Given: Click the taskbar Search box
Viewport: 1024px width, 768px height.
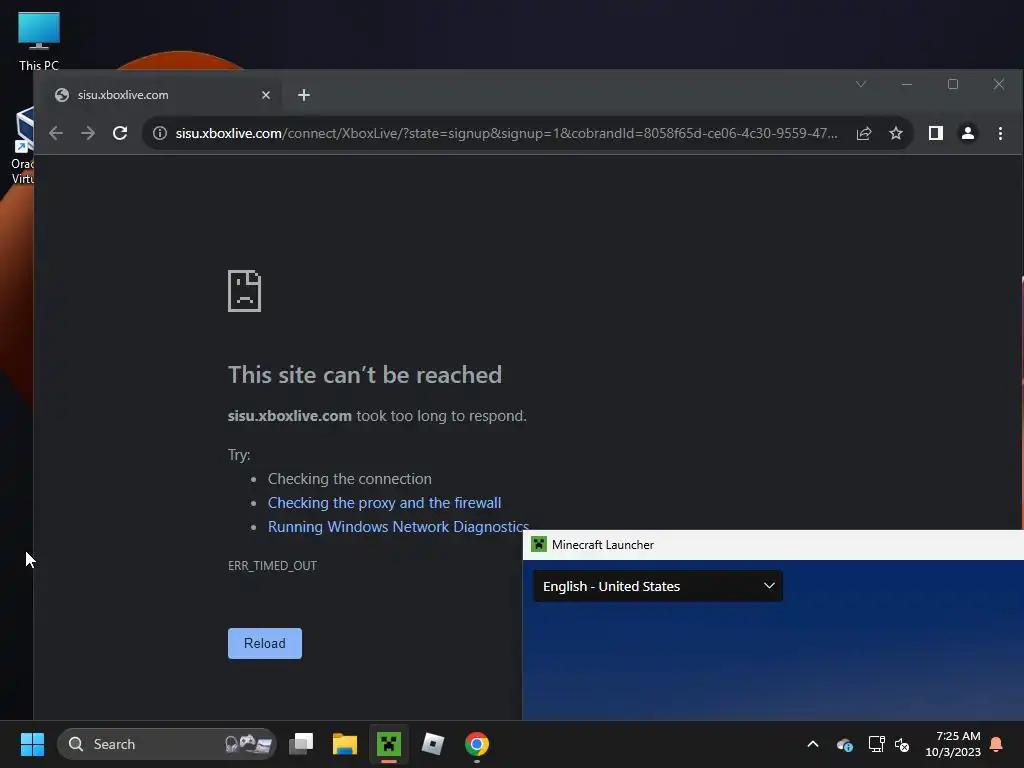Looking at the screenshot, I should pyautogui.click(x=167, y=744).
